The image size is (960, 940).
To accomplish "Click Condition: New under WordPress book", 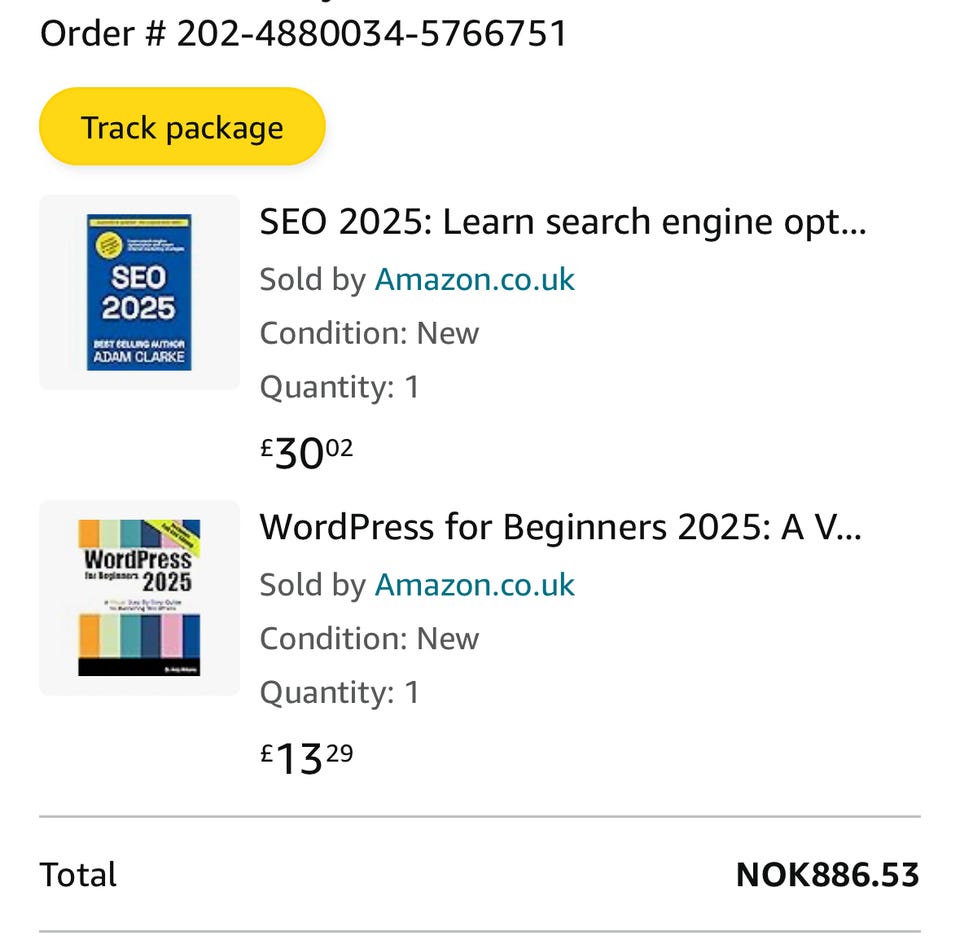I will coord(369,638).
